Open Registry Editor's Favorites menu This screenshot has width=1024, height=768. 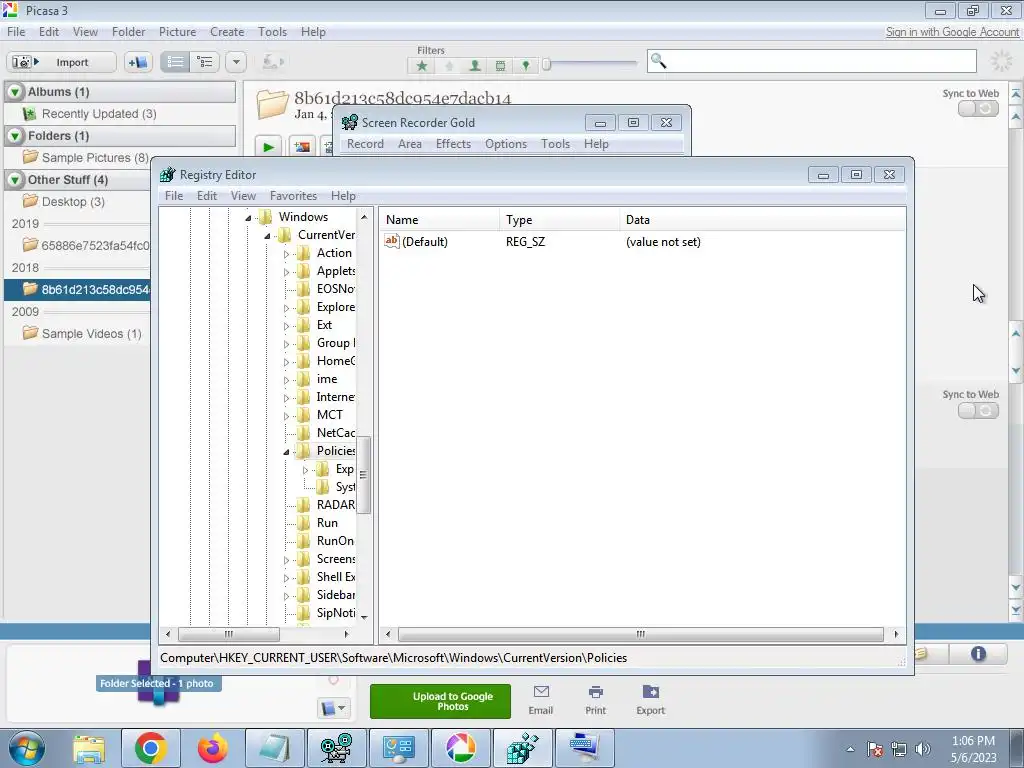coord(293,196)
